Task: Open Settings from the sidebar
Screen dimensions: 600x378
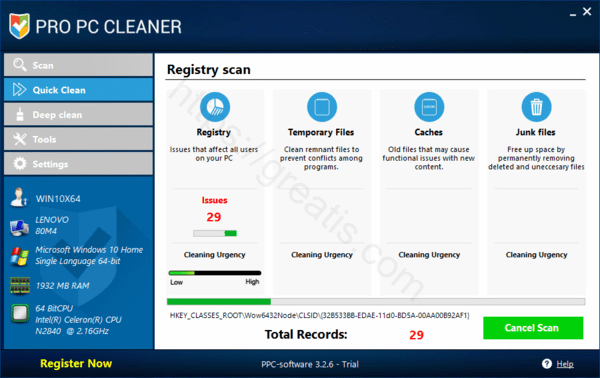Action: pos(78,164)
